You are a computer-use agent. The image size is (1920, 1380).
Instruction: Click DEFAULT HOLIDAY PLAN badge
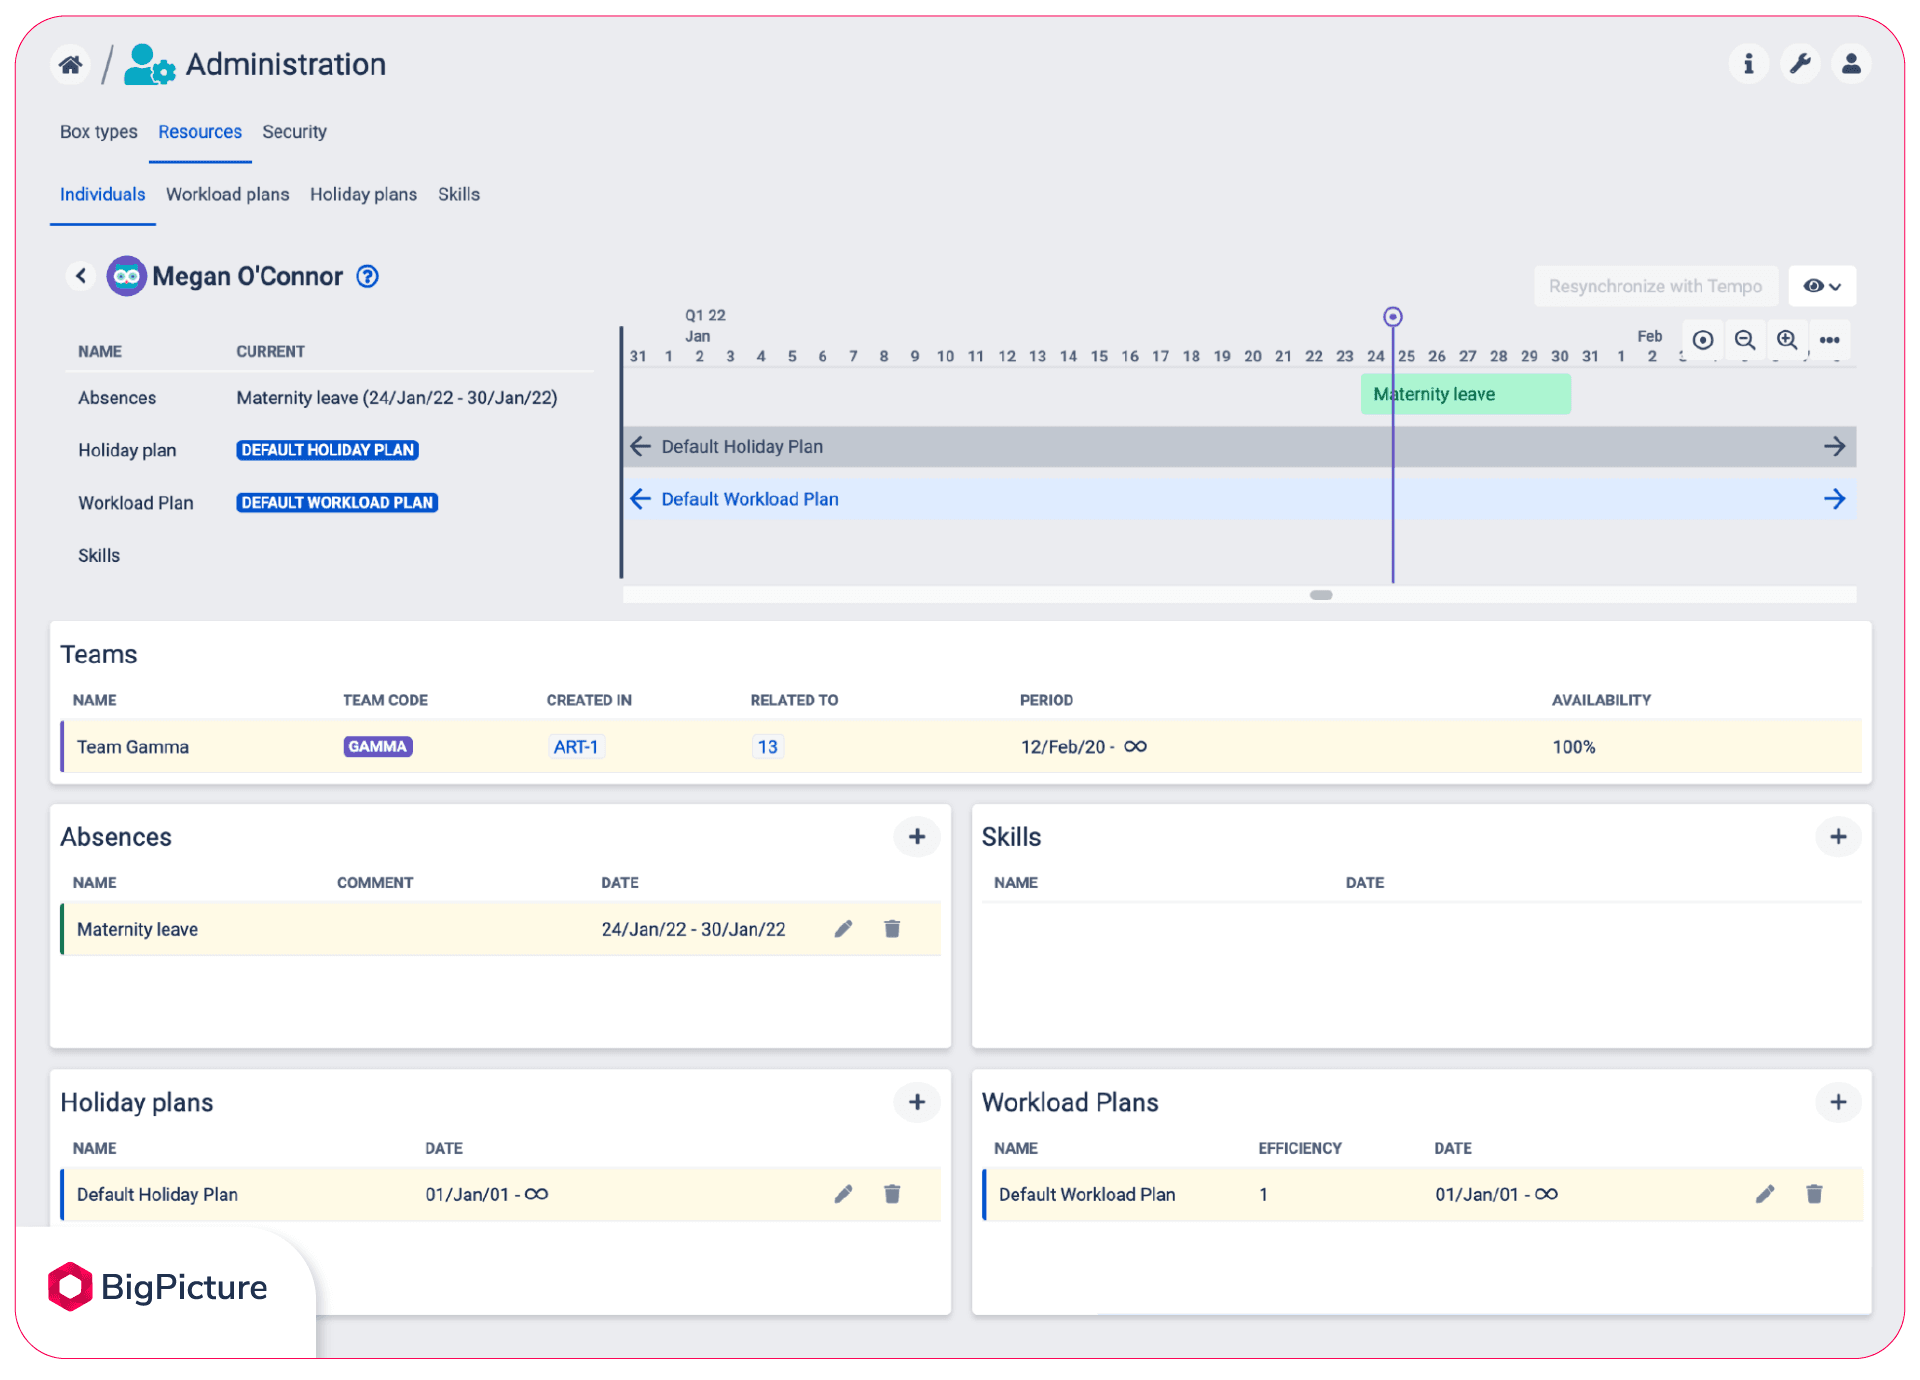coord(327,450)
